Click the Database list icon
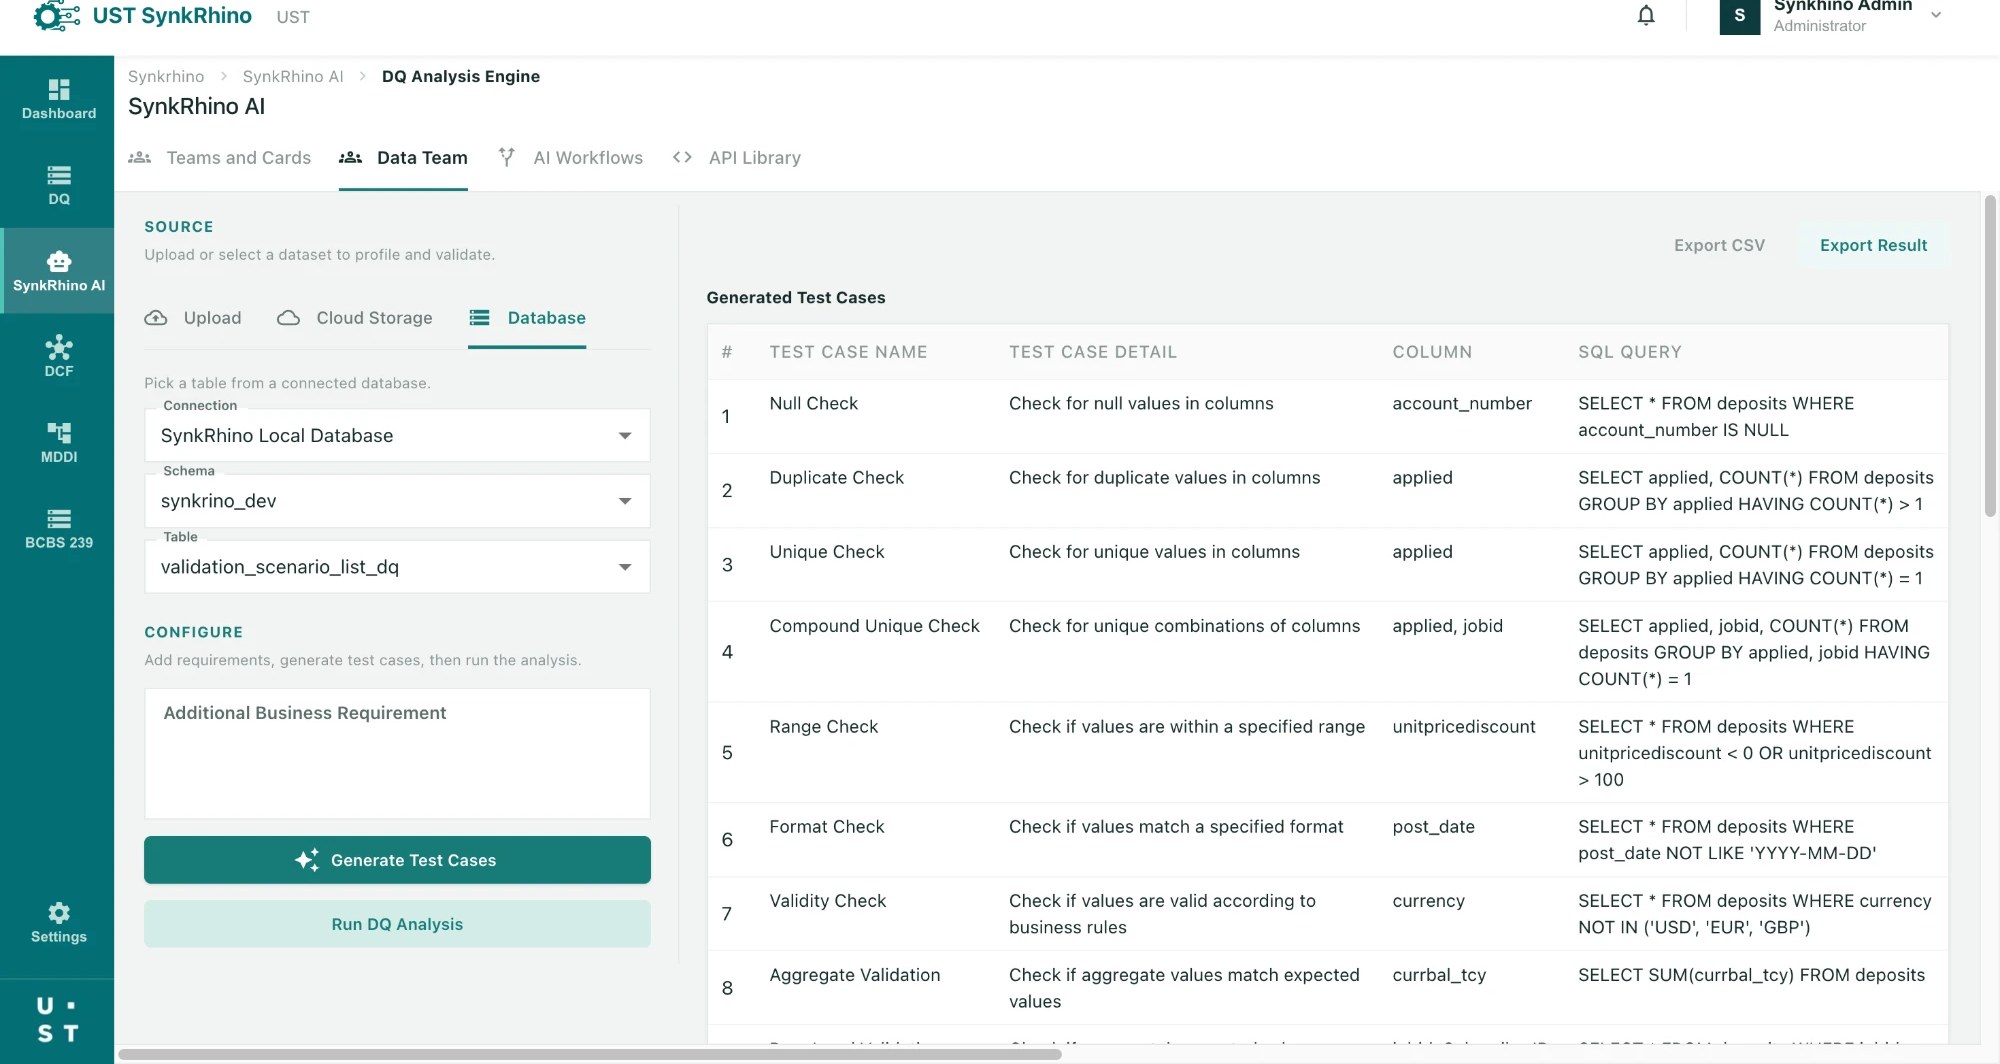Viewport: 2000px width, 1064px height. point(480,318)
